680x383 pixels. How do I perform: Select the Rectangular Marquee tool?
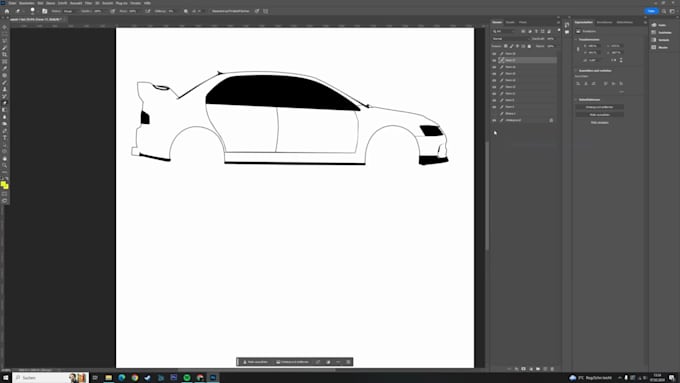[5, 34]
